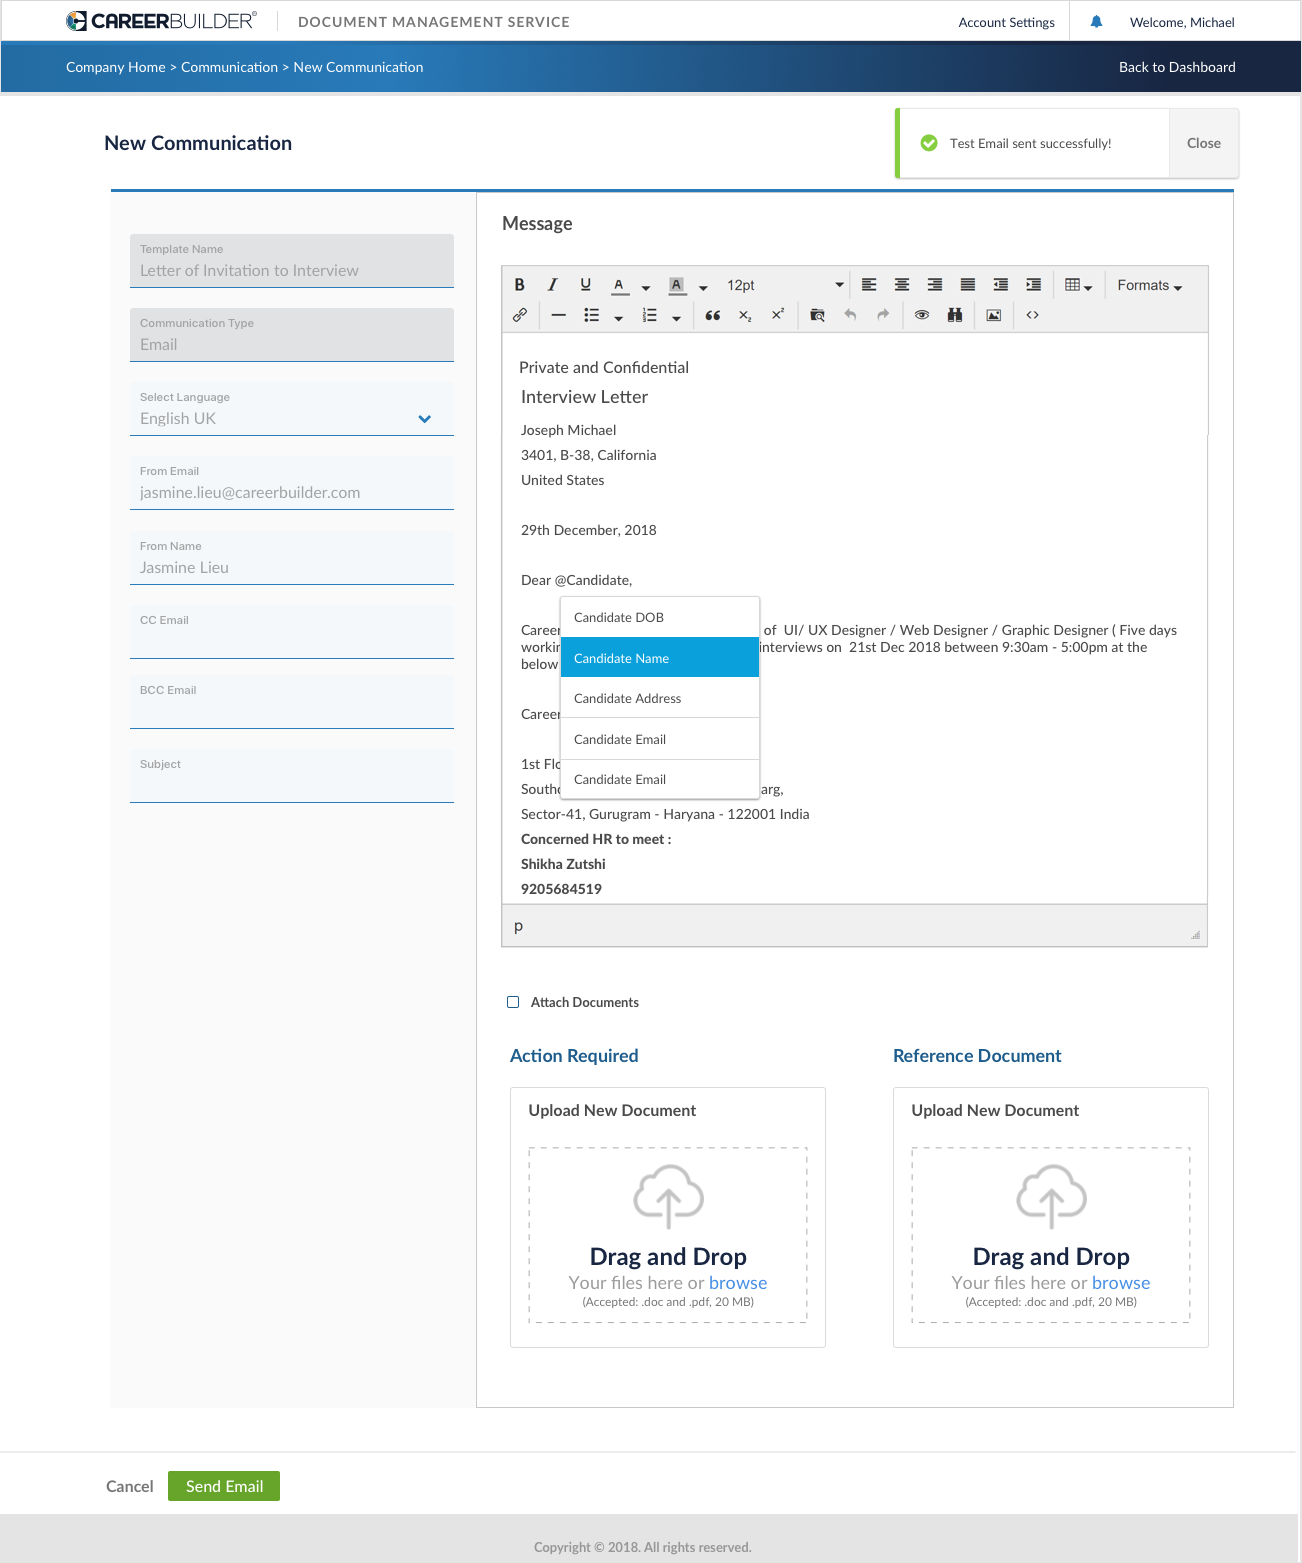1302x1563 pixels.
Task: Apply subscript formatting
Action: [x=745, y=315]
